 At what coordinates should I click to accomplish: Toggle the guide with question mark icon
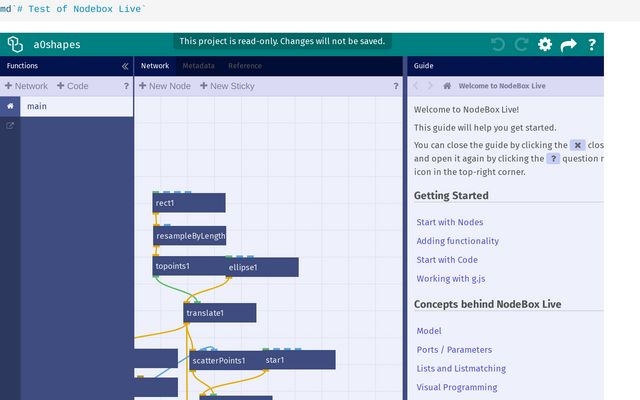click(x=592, y=44)
